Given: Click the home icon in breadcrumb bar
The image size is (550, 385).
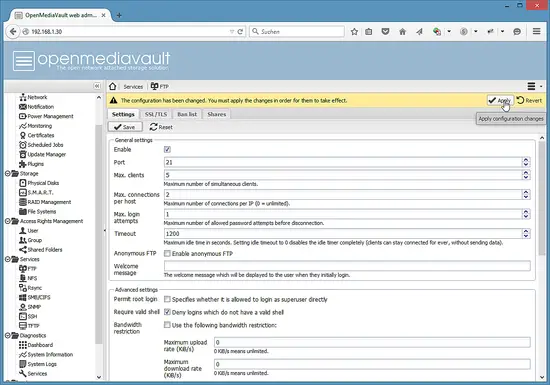Looking at the screenshot, I should [x=113, y=86].
